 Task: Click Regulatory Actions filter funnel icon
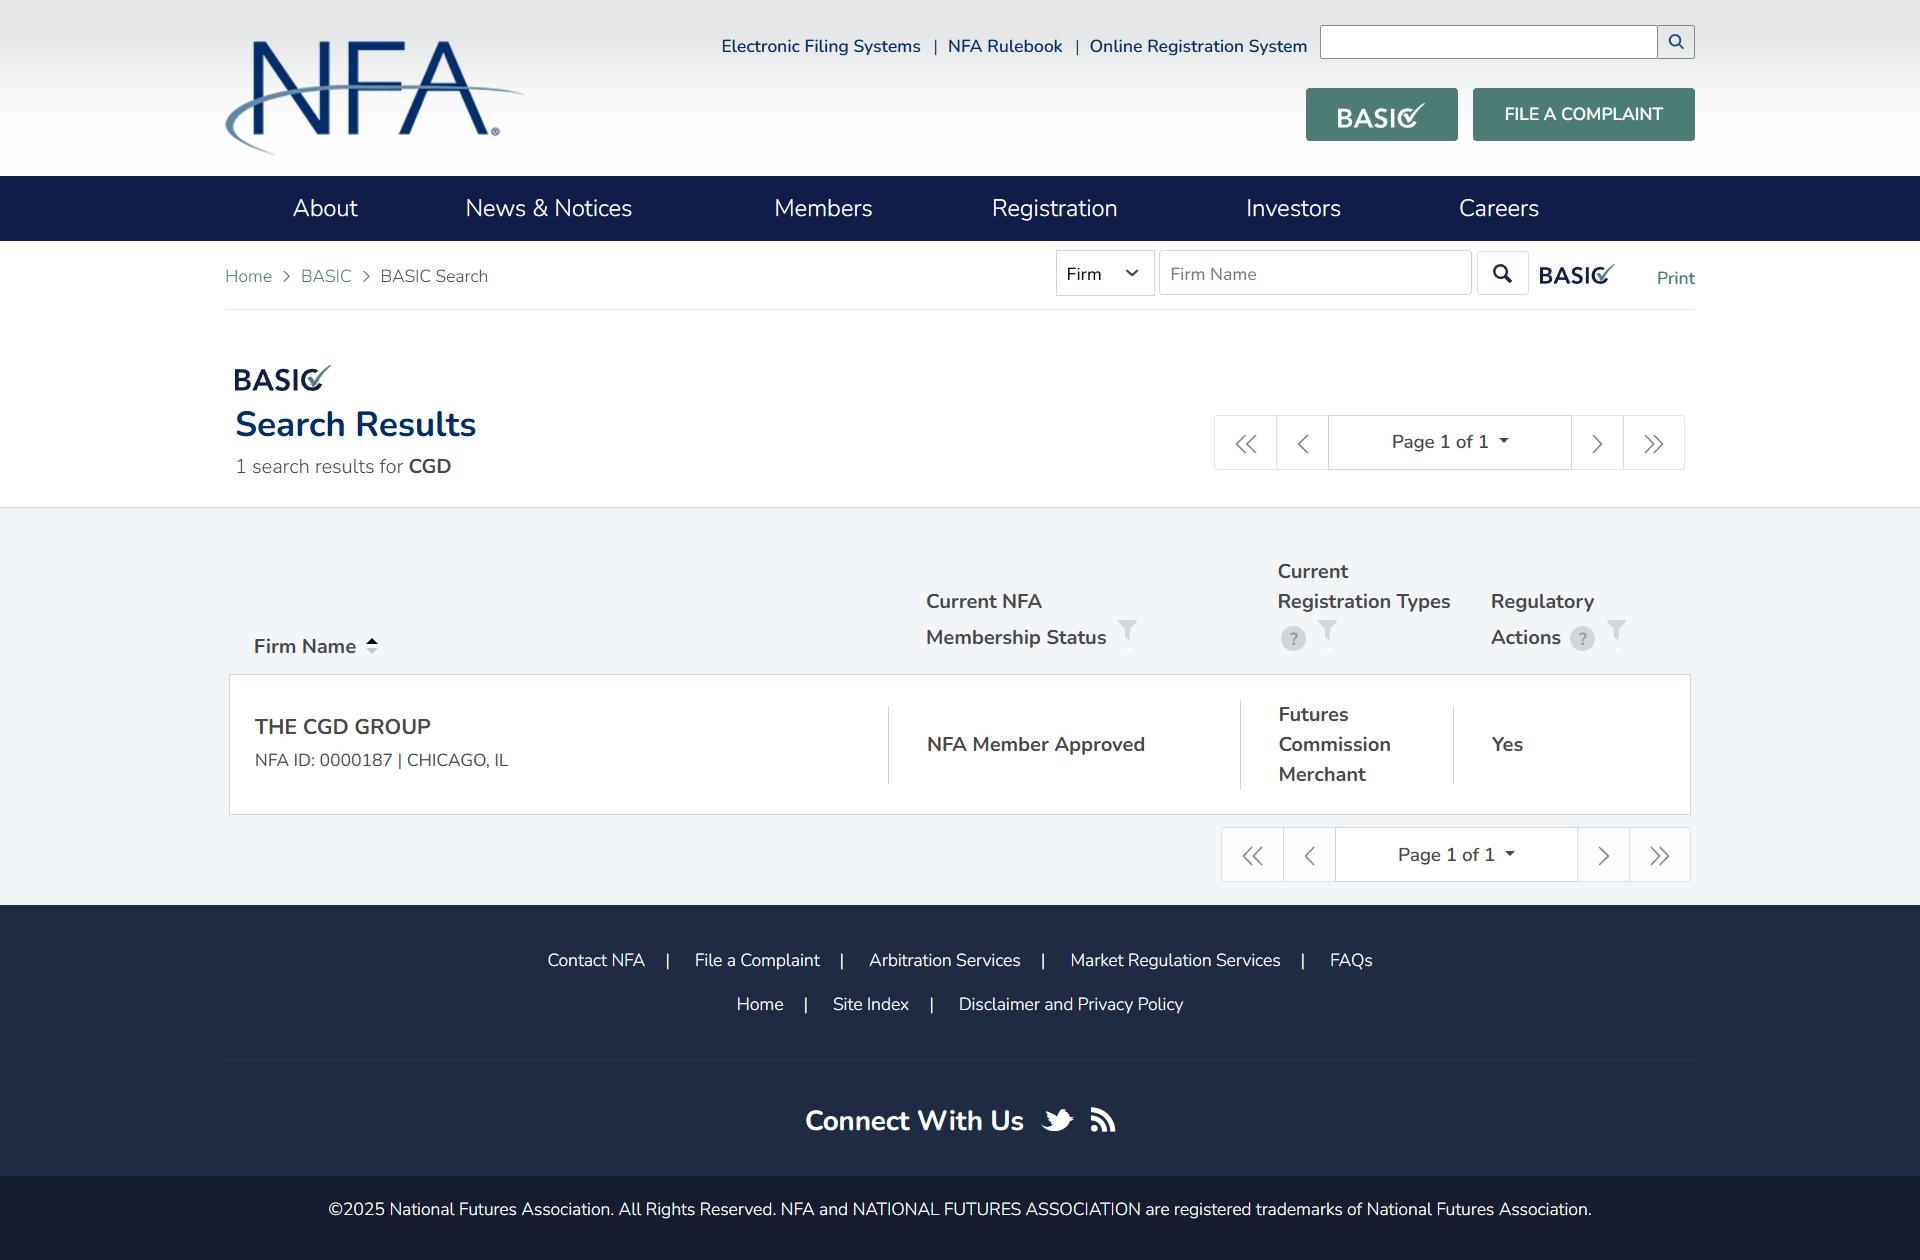point(1616,630)
